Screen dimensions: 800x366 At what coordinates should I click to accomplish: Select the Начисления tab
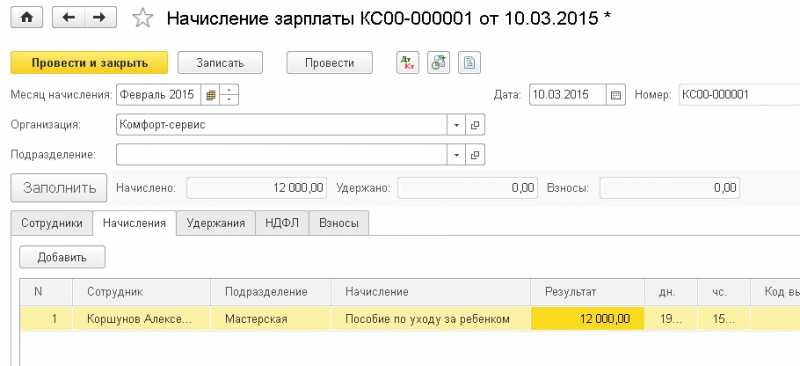134,223
